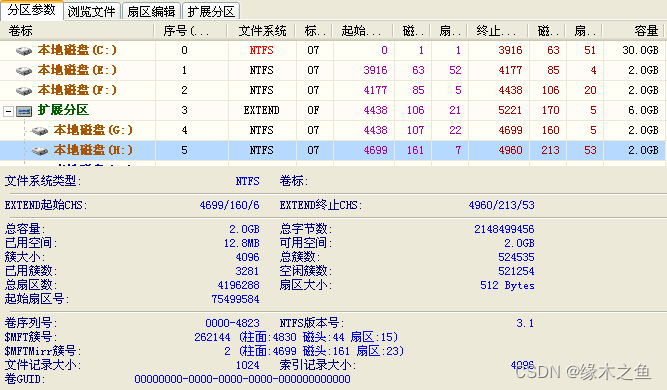Click the 0F identifier cell
The height and width of the screenshot is (390, 667).
[x=314, y=110]
